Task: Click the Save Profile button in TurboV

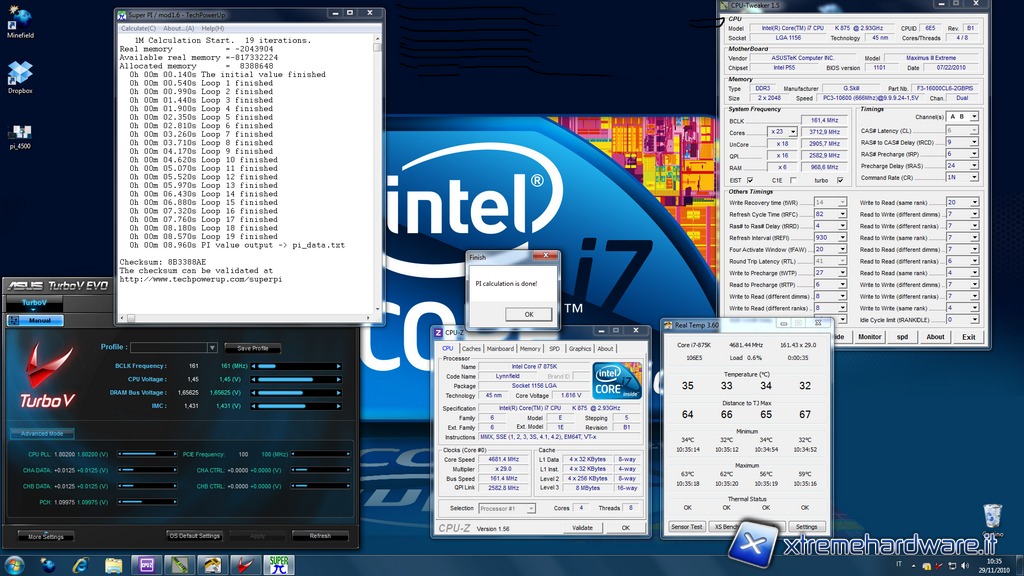Action: [x=252, y=348]
